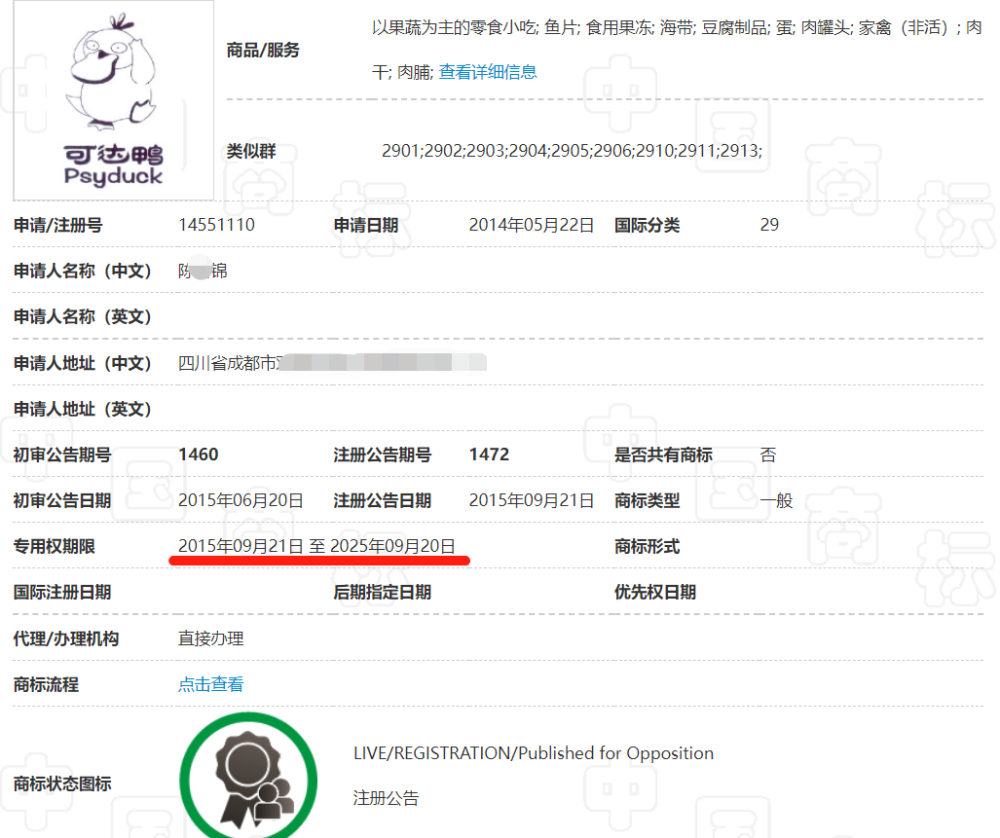The width and height of the screenshot is (1000, 838).
Task: Click 直接办理 agency value
Action: [211, 639]
